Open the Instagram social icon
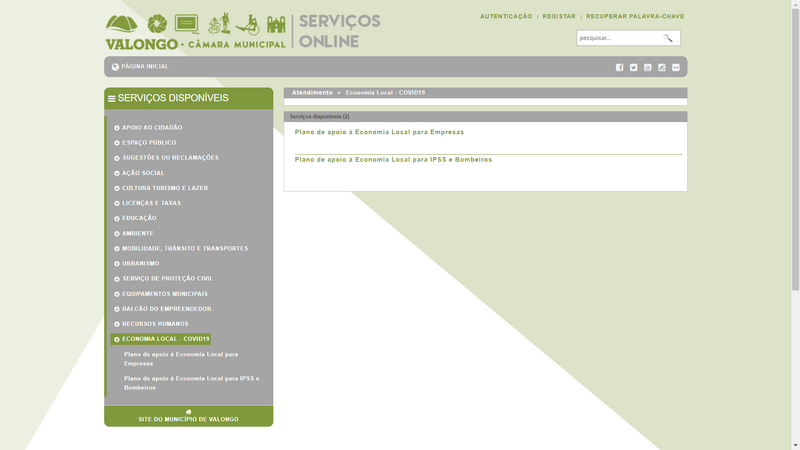The width and height of the screenshot is (800, 450). (661, 68)
